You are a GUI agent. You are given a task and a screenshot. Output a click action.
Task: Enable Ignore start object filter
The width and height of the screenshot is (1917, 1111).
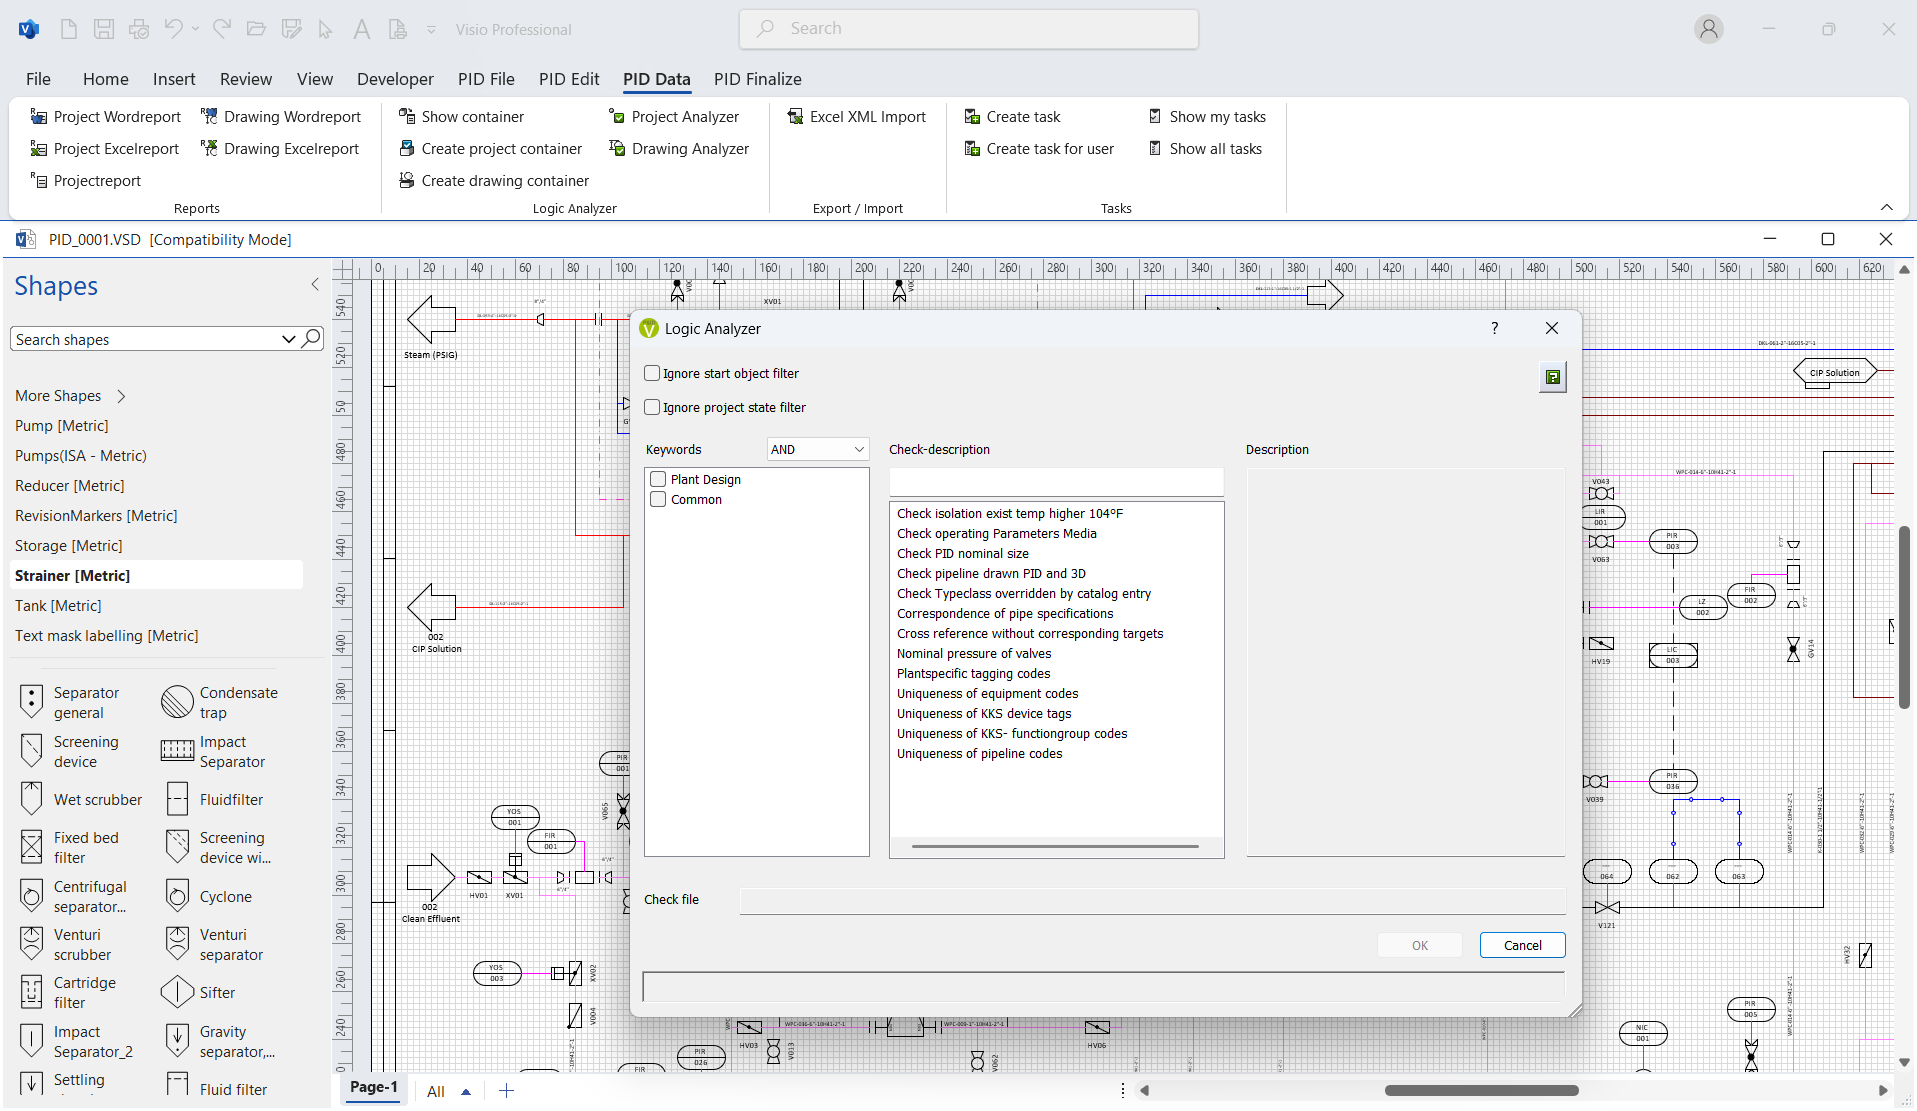click(652, 373)
